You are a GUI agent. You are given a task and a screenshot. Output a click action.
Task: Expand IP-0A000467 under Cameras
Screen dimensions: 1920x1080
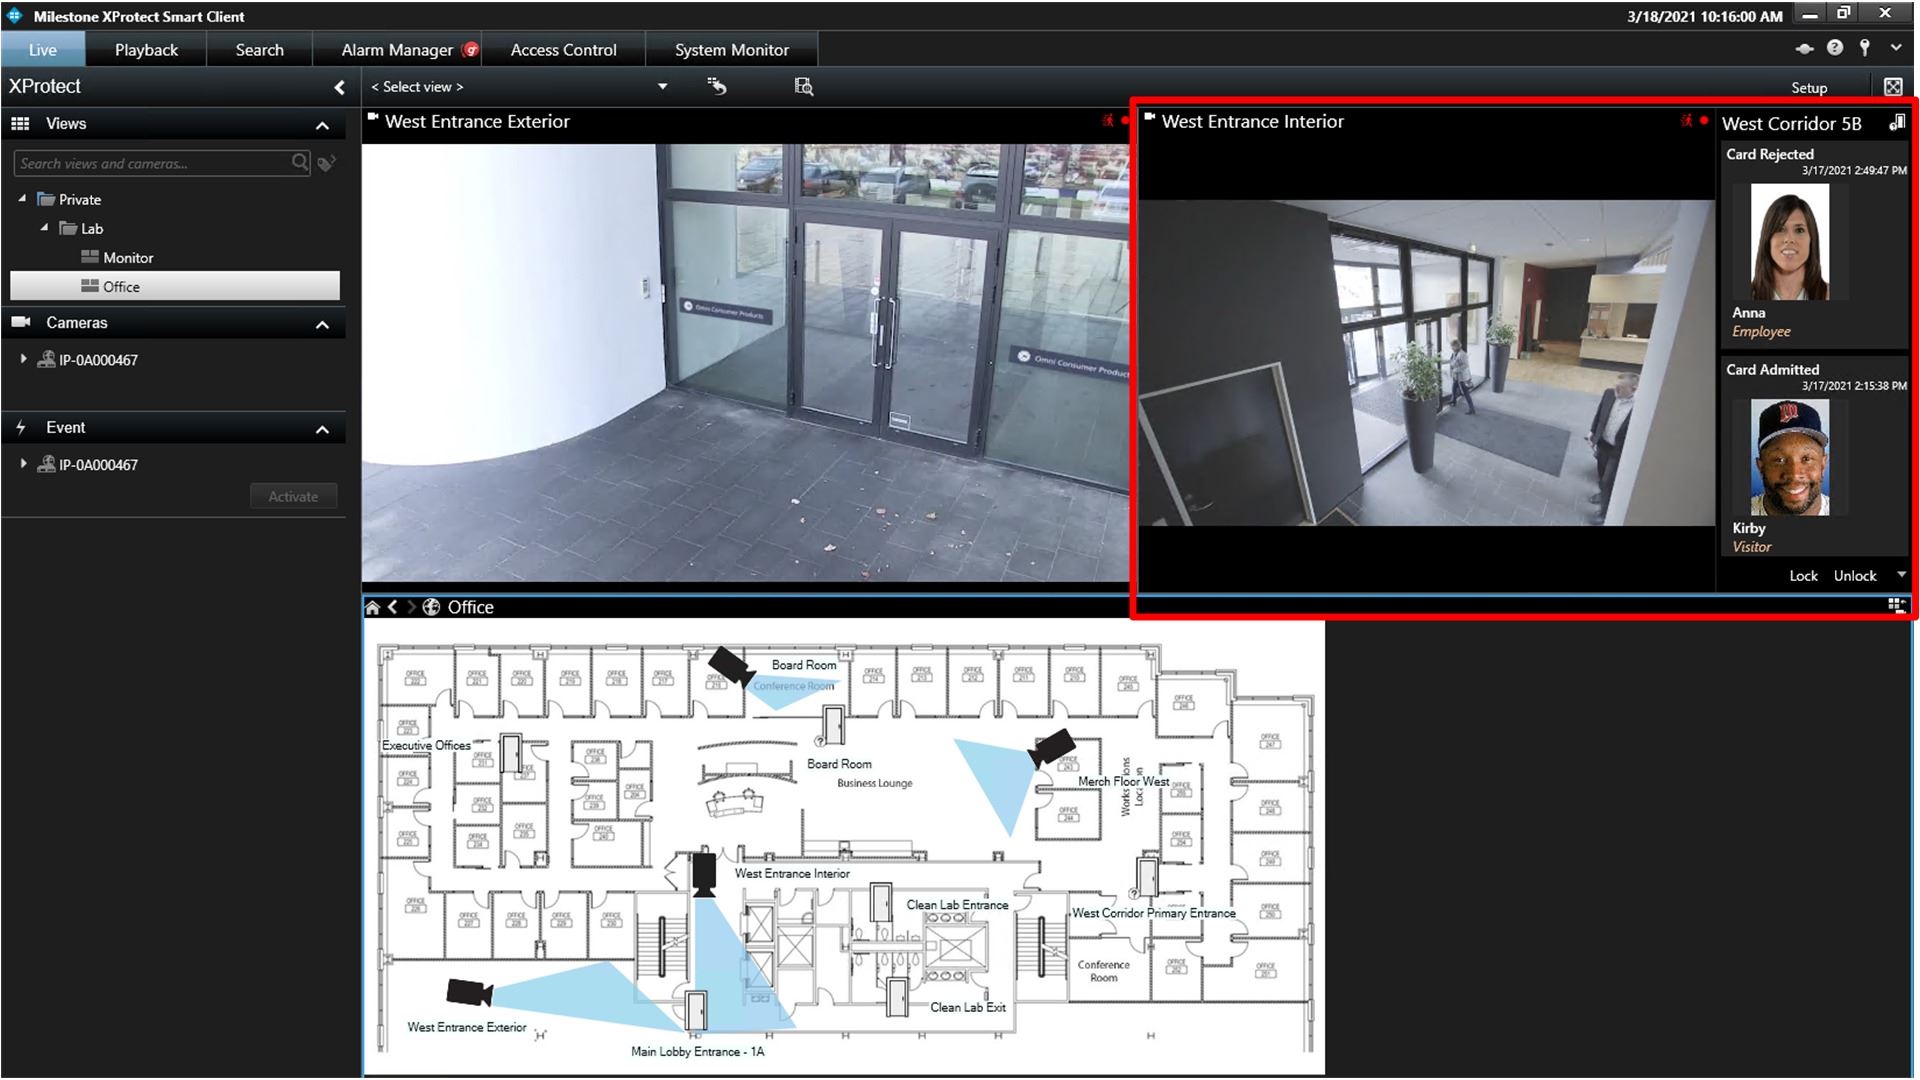pos(23,358)
